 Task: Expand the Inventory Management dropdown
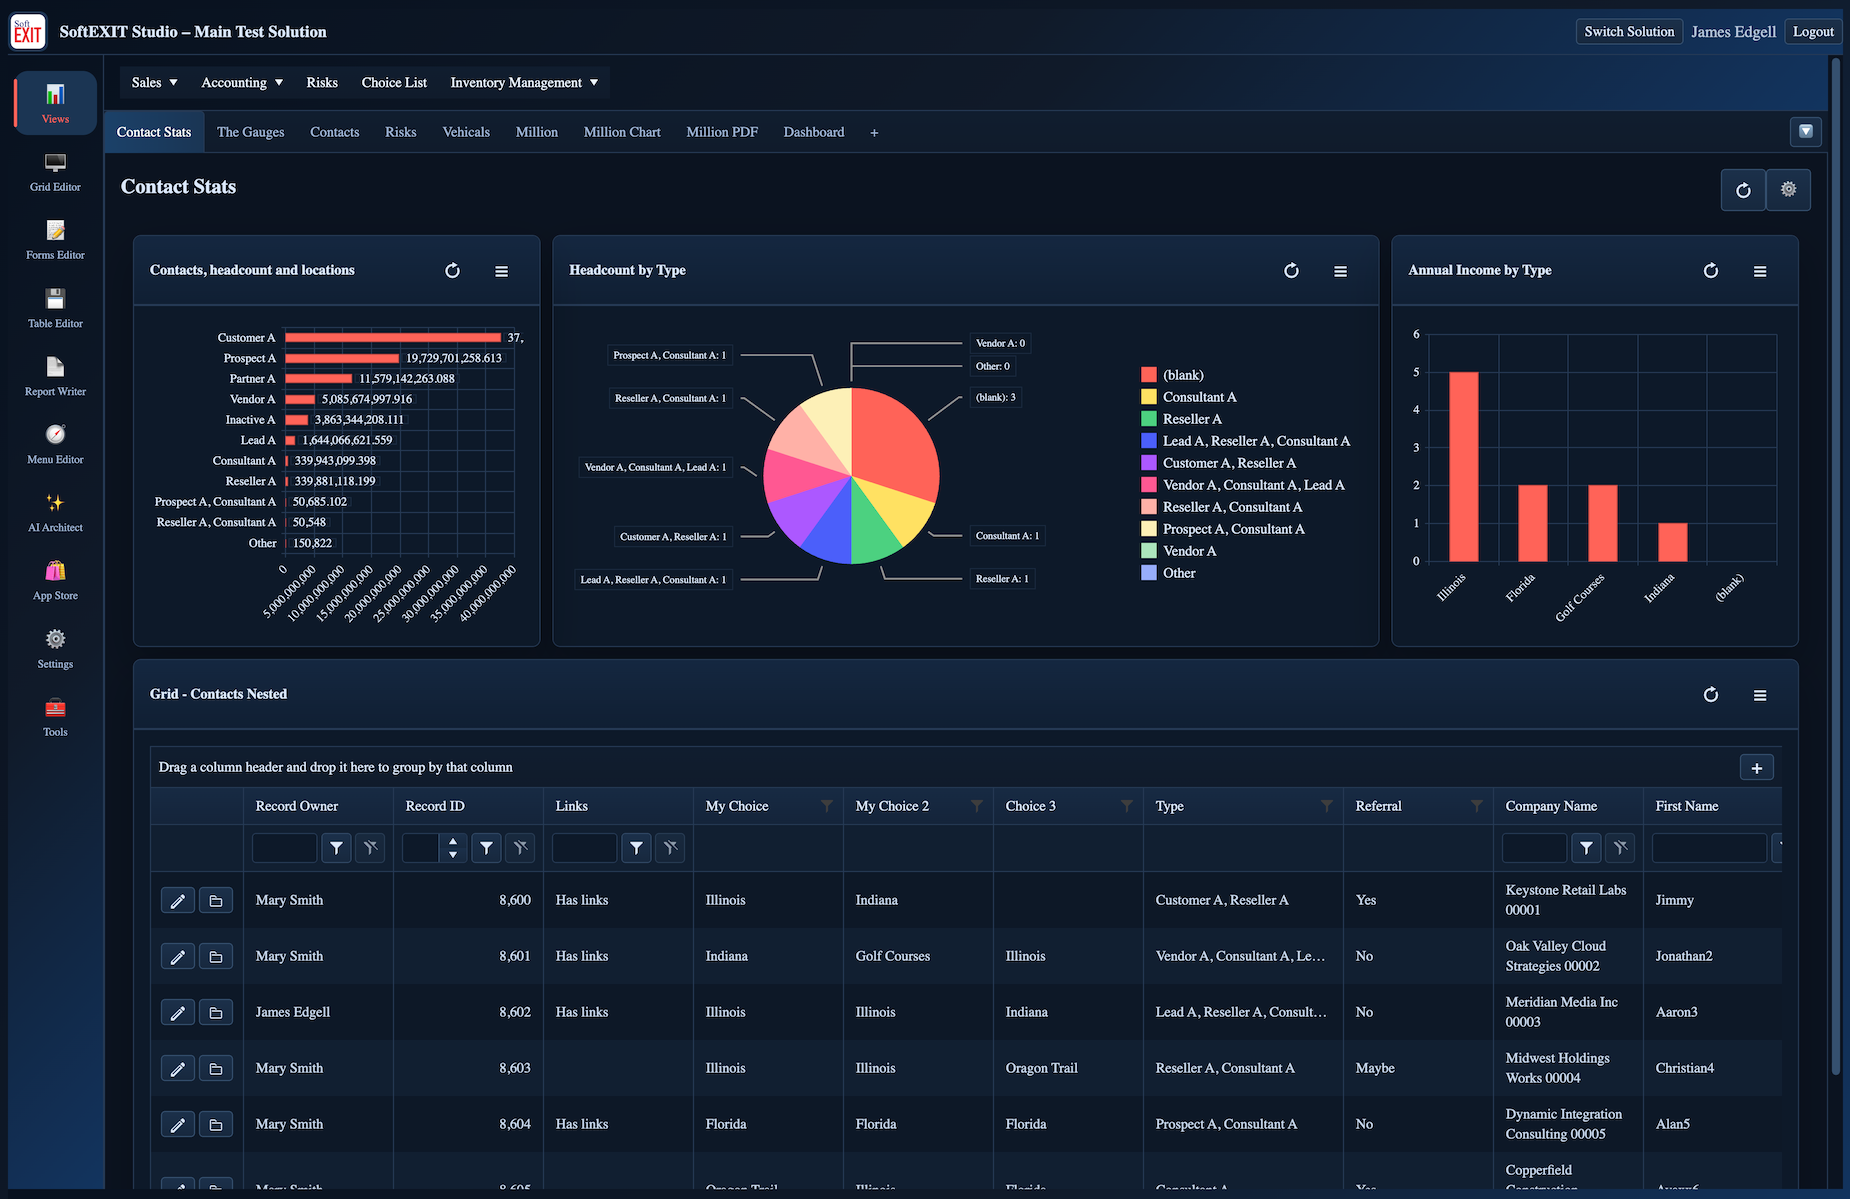[524, 82]
